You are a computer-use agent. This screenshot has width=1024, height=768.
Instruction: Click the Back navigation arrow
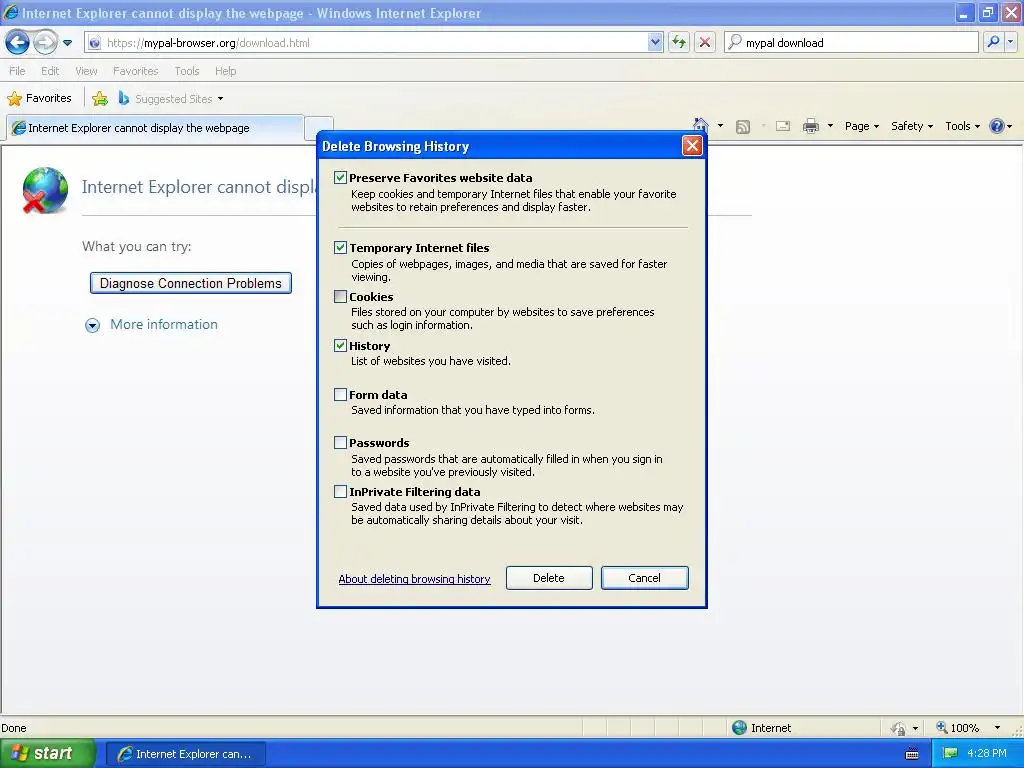(x=18, y=42)
